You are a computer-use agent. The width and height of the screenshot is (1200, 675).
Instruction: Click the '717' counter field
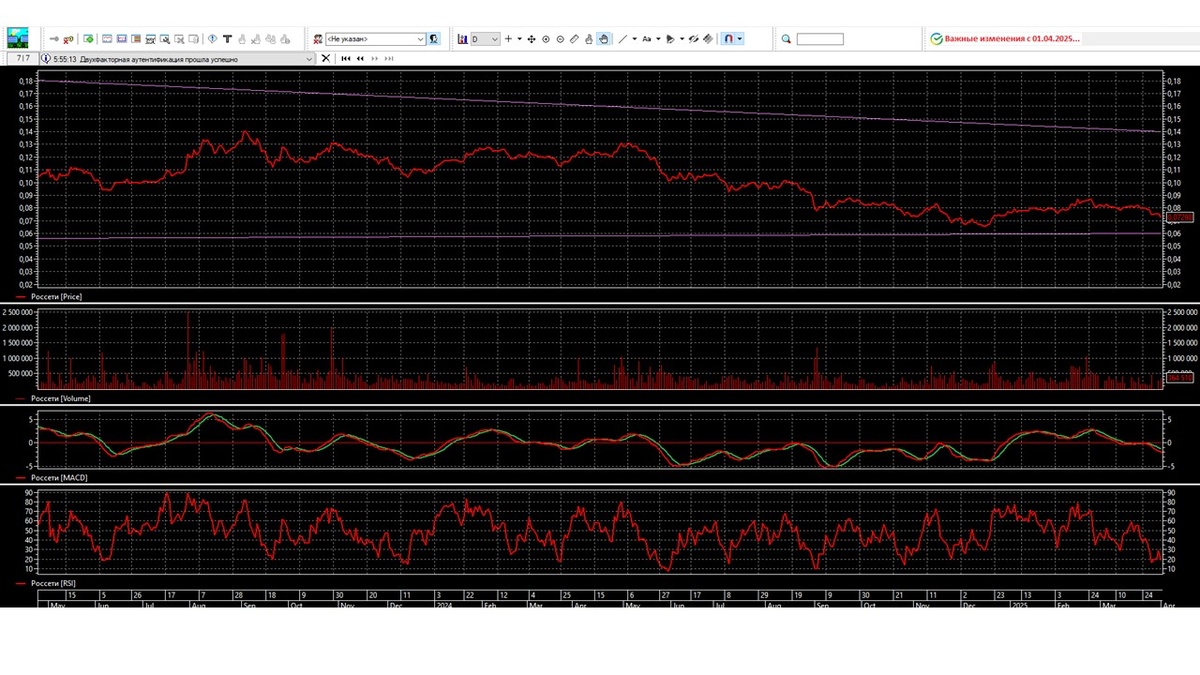[22, 59]
